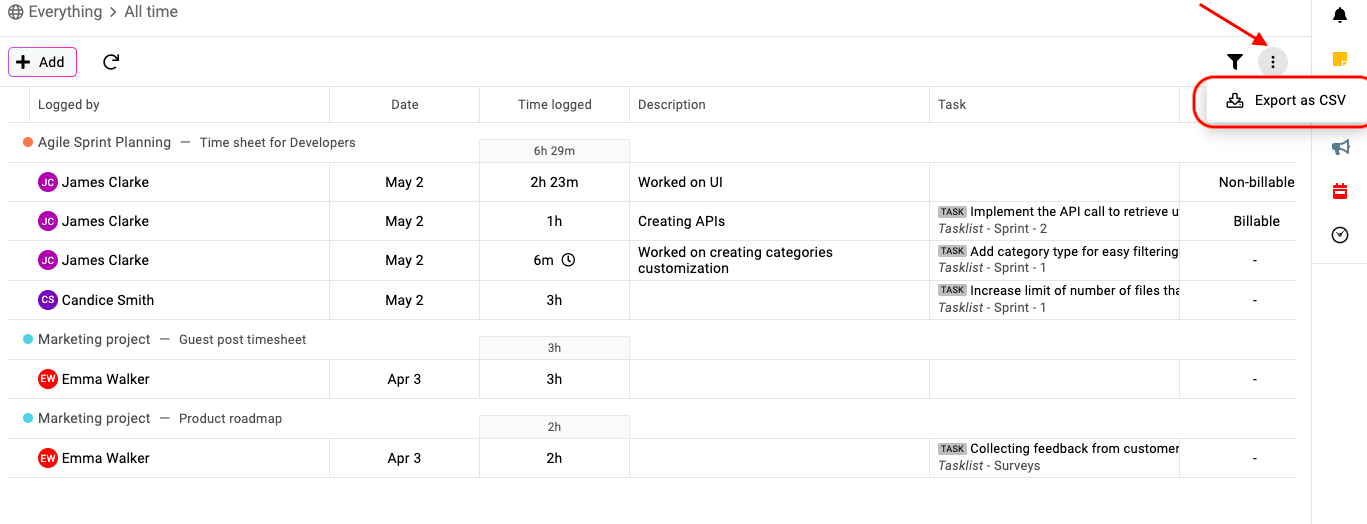Image resolution: width=1367 pixels, height=524 pixels.
Task: Open the filter funnel icon
Action: [x=1235, y=62]
